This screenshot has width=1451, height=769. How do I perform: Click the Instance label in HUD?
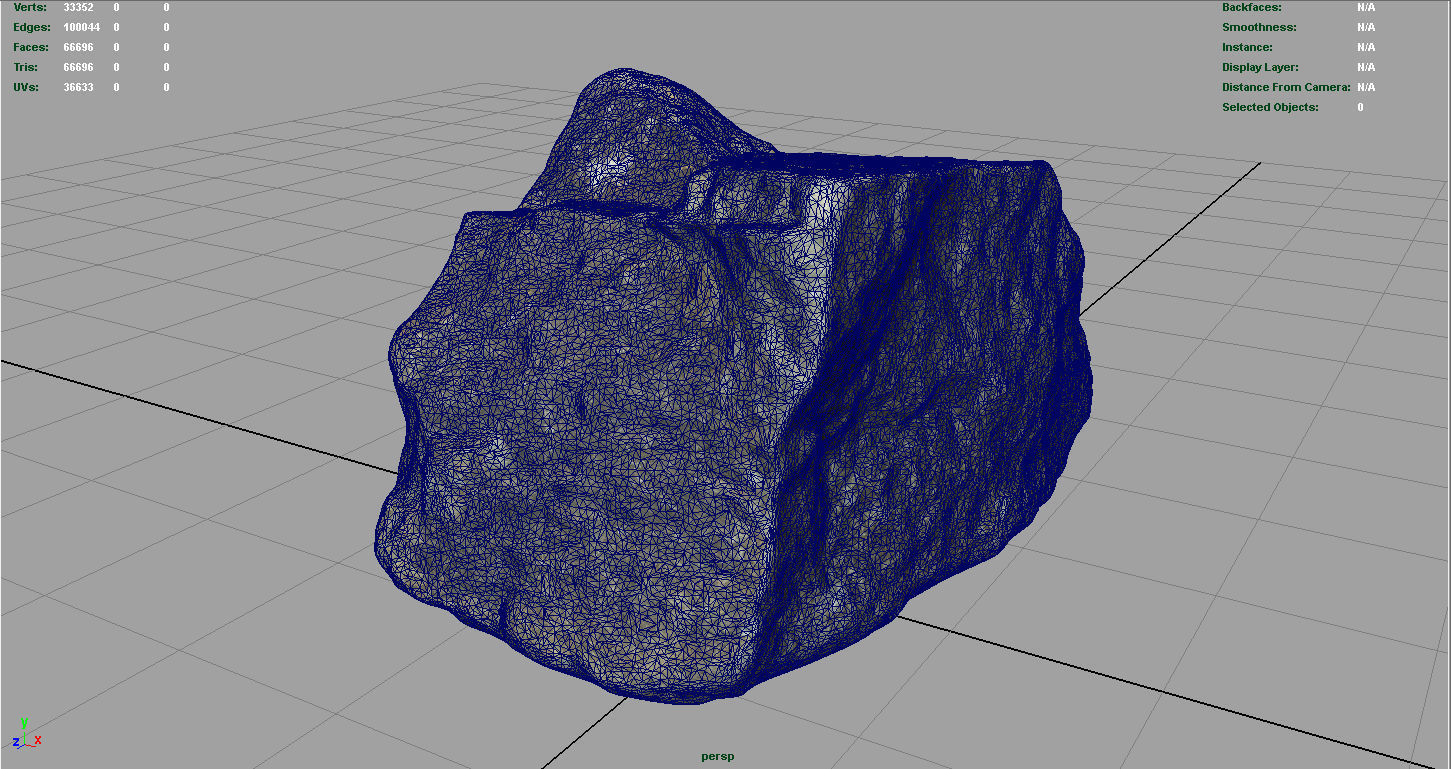tap(1248, 47)
